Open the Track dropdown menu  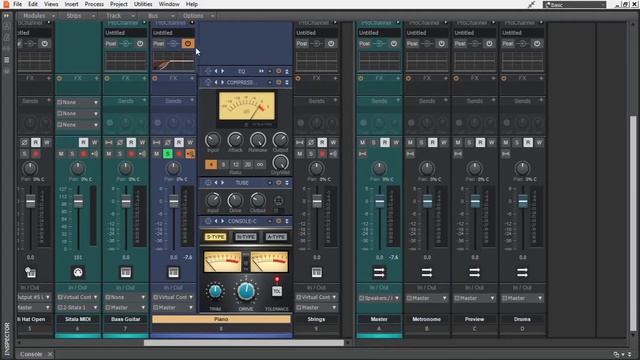pyautogui.click(x=120, y=16)
